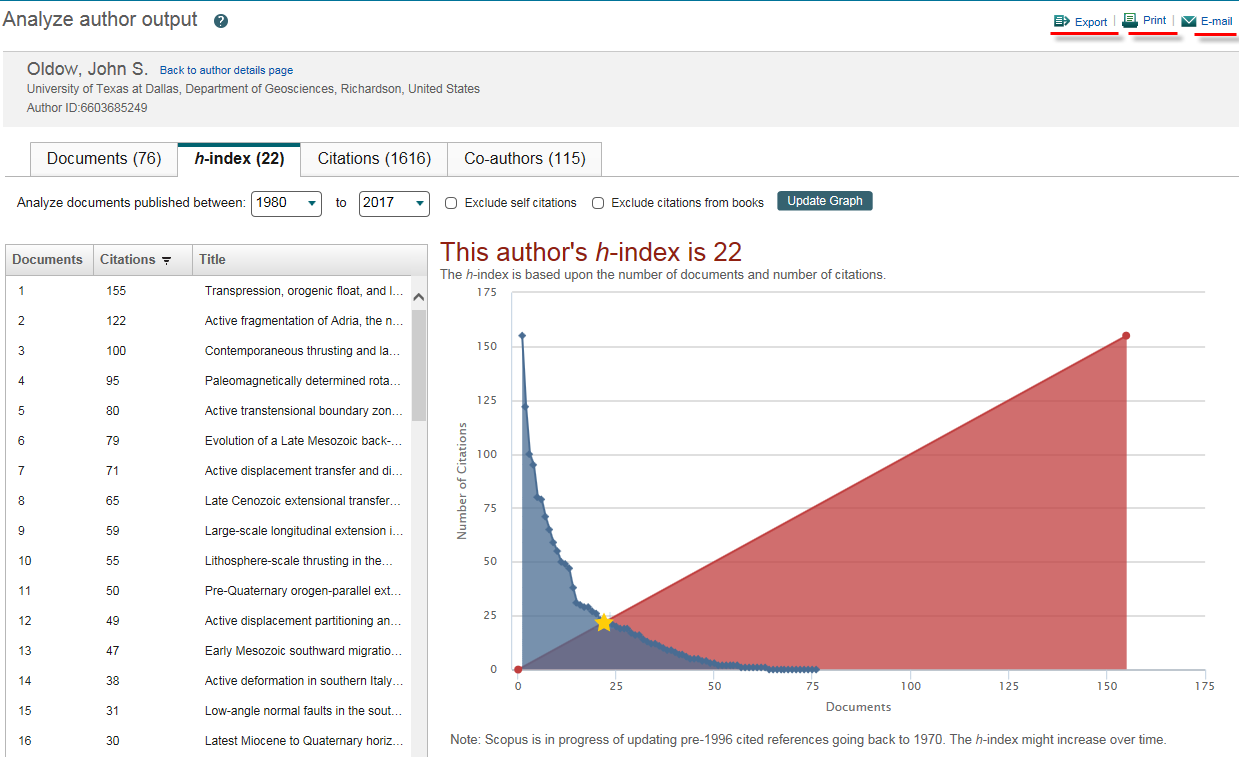The image size is (1239, 757).
Task: Click the Print icon
Action: [1130, 20]
